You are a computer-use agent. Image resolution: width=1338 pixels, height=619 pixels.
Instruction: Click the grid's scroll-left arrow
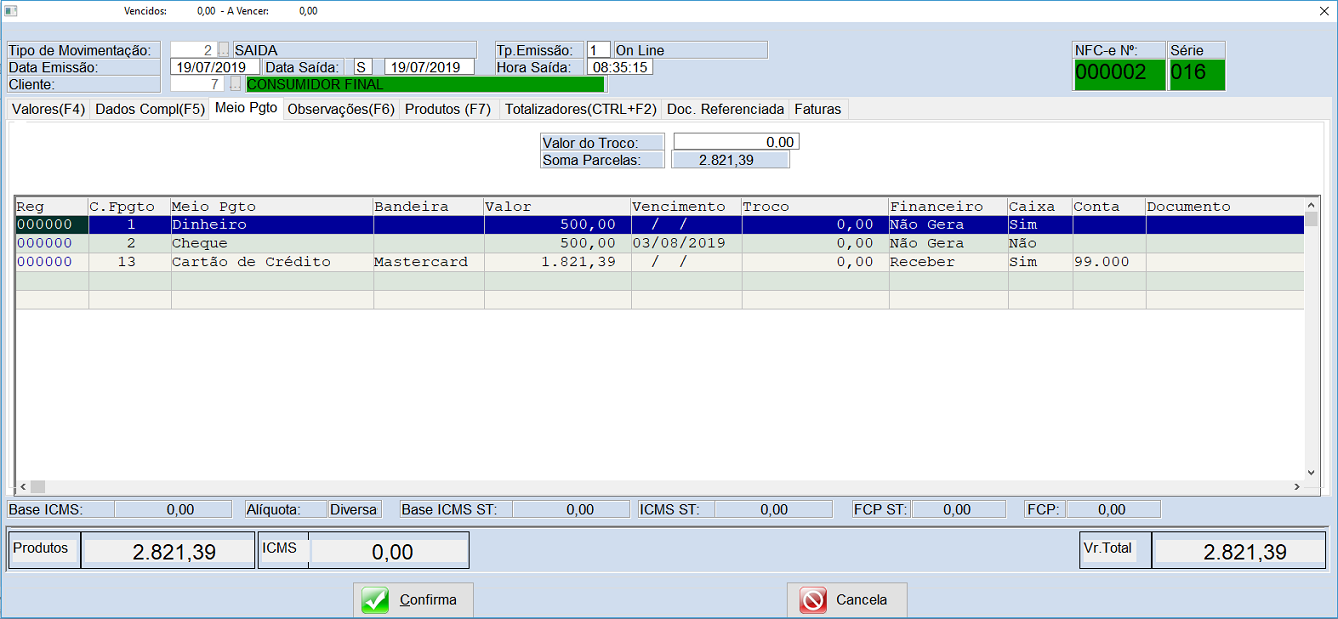coord(23,487)
